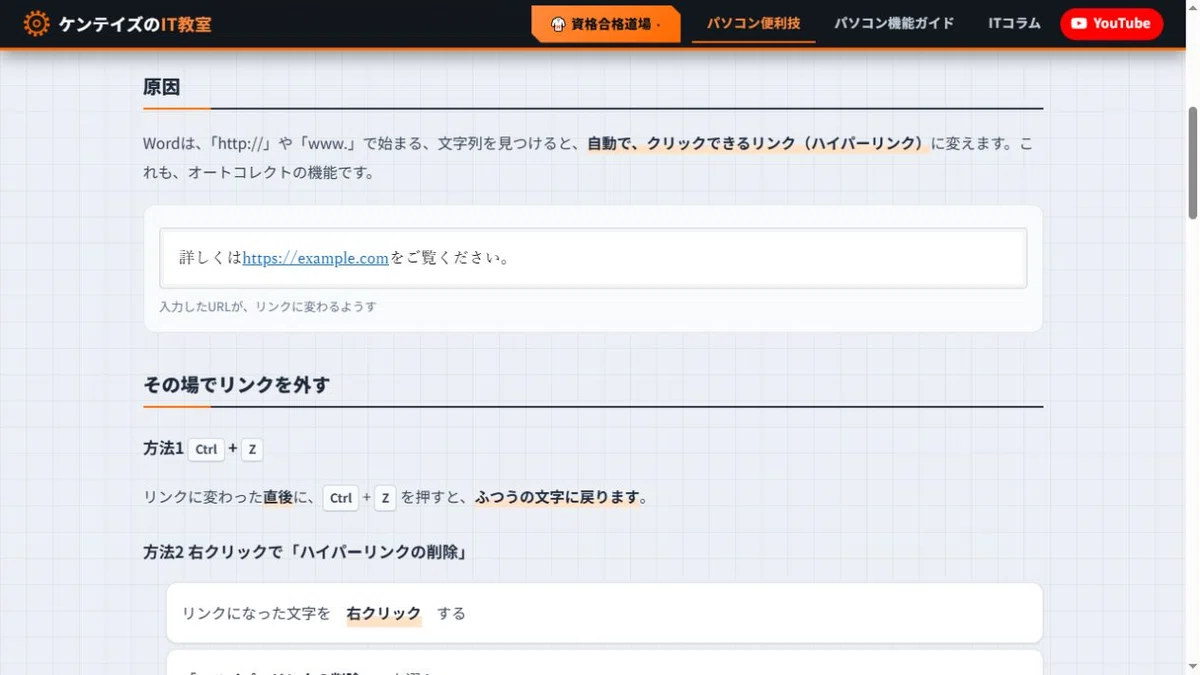Go to the ITコラム section
This screenshot has height=675, width=1200.
pos(1014,23)
